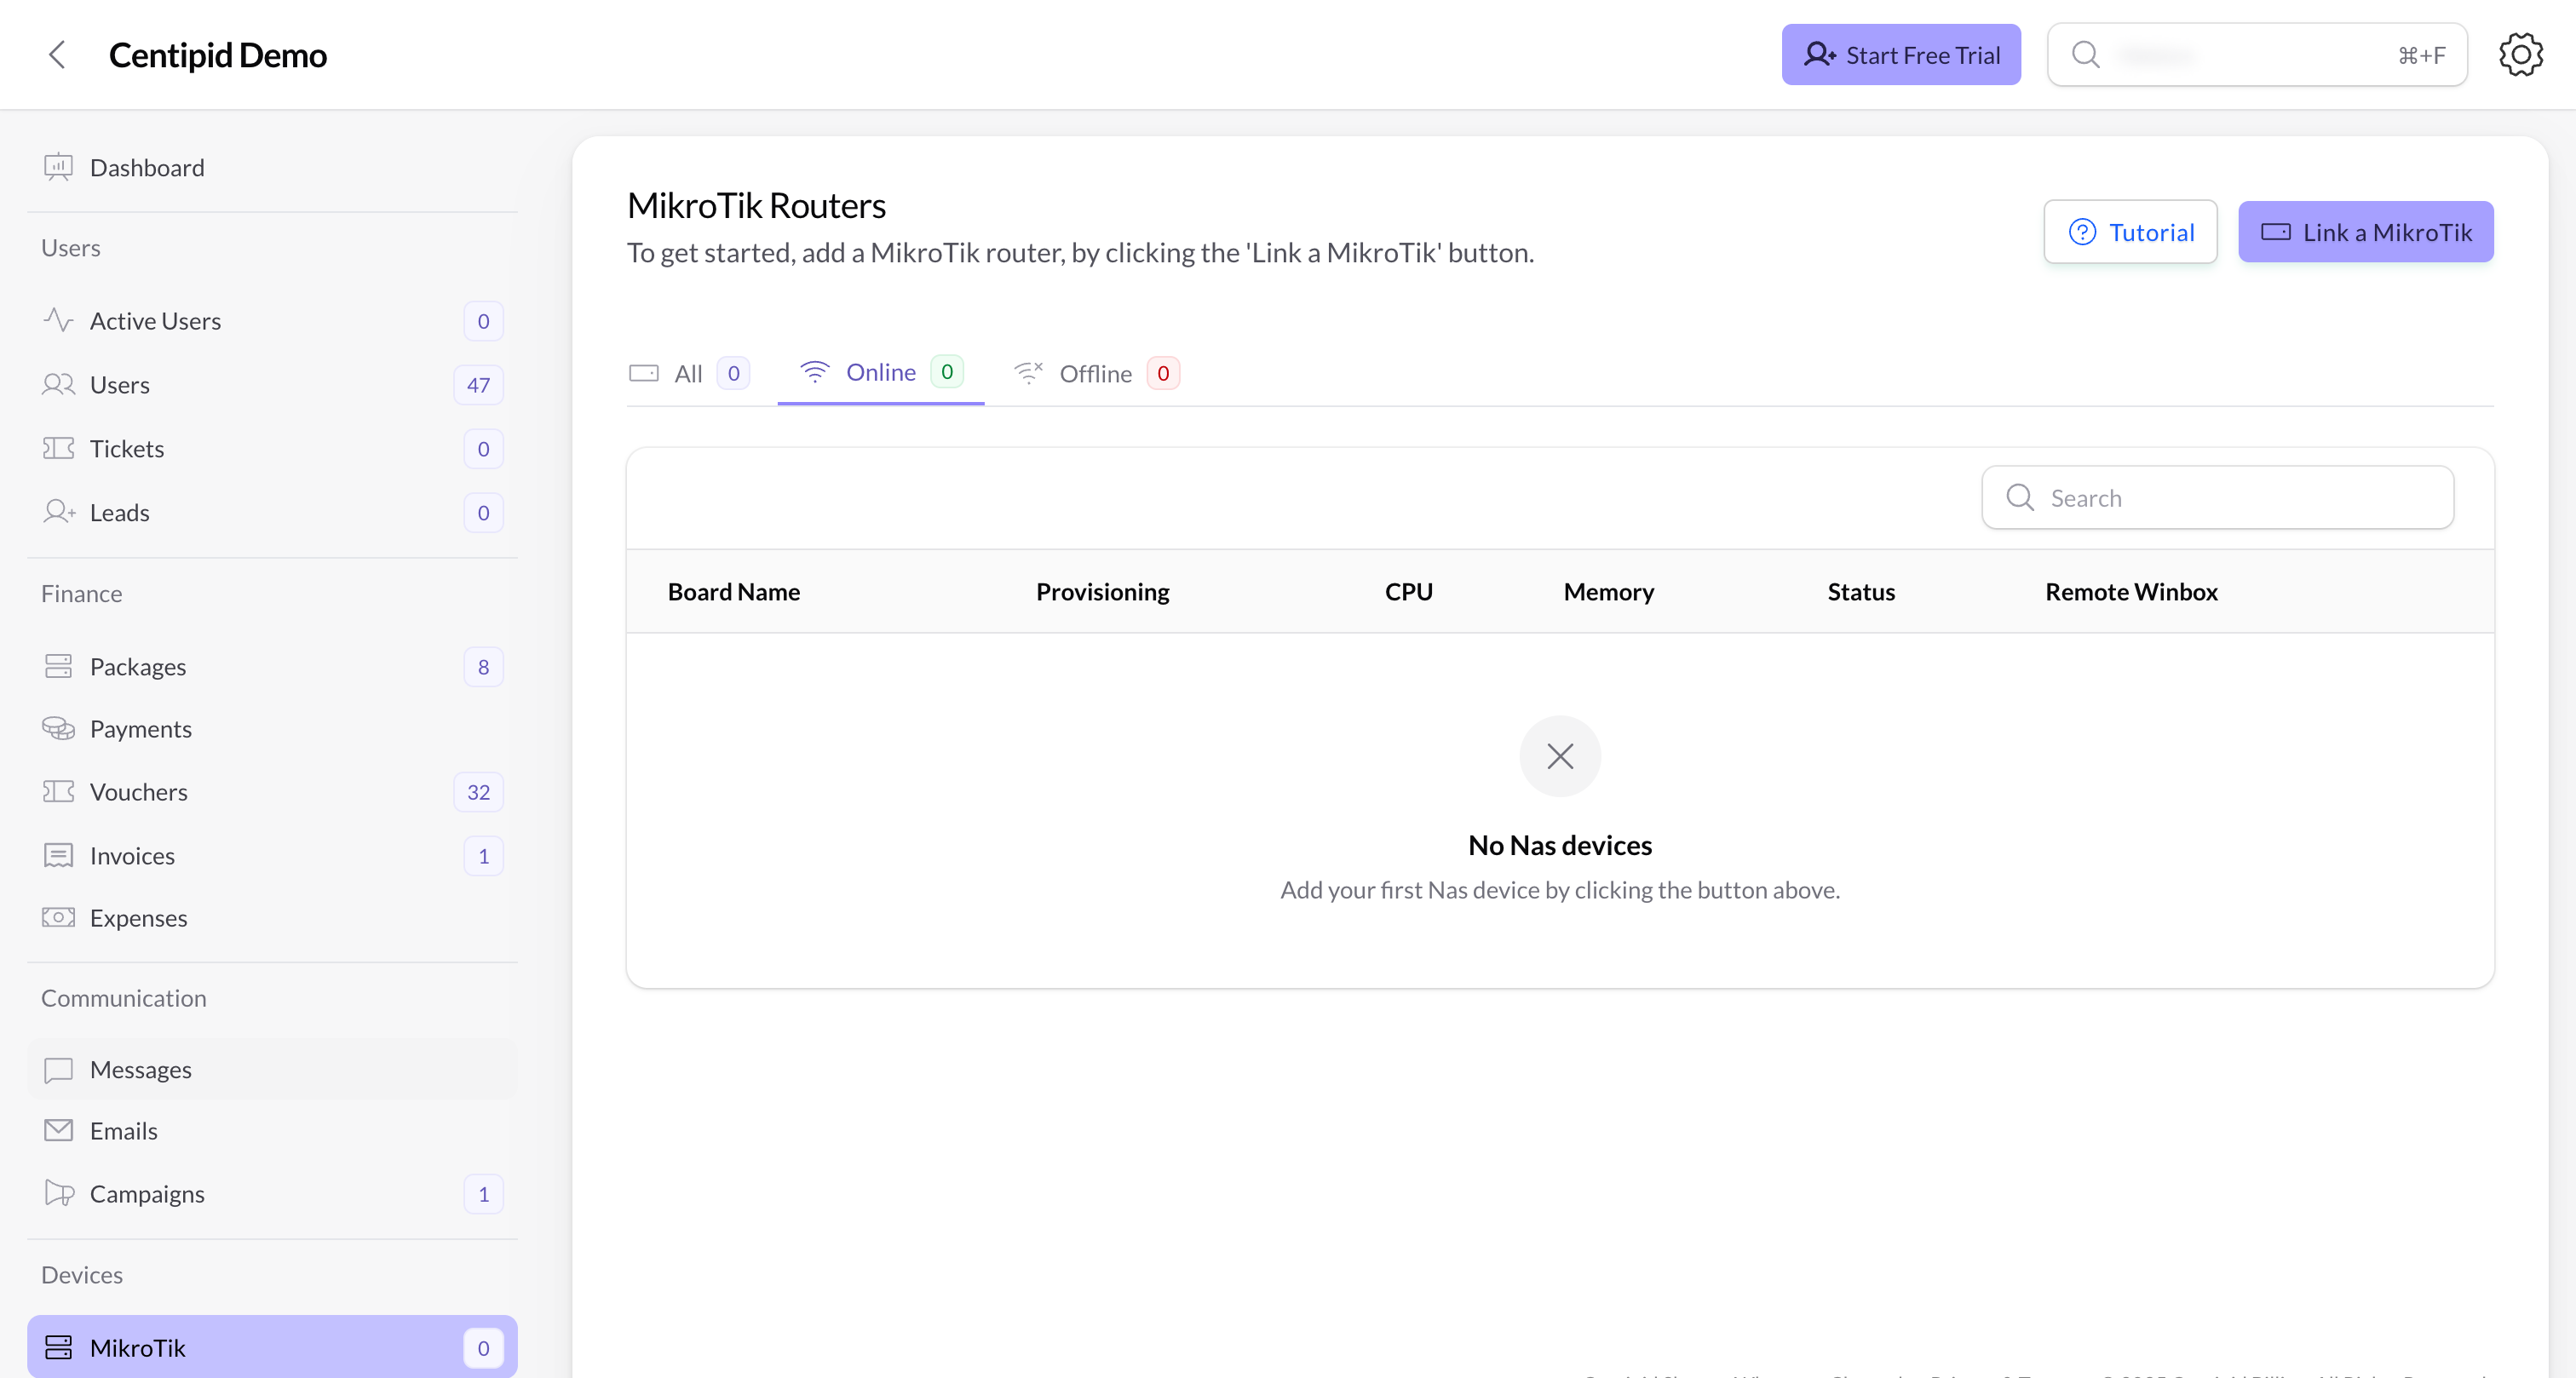Click the Active Users pulse icon

(58, 320)
